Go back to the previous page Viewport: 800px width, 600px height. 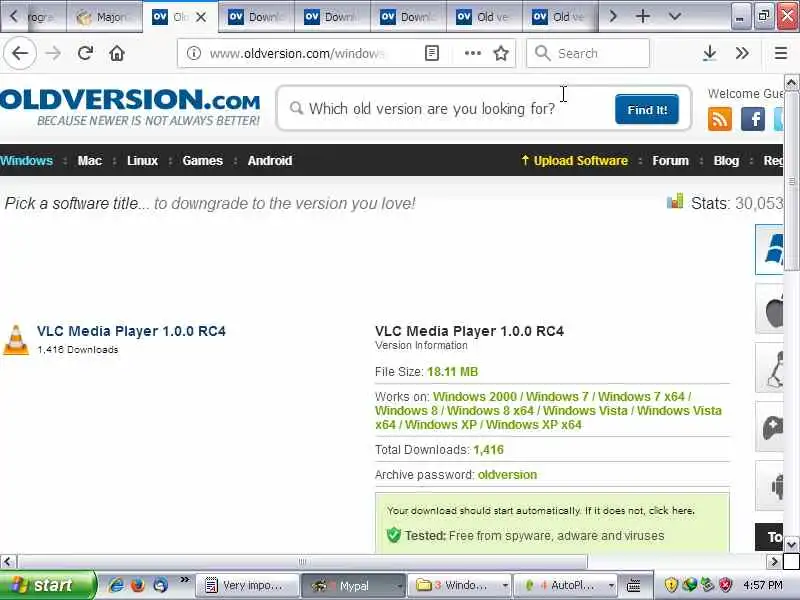[20, 53]
